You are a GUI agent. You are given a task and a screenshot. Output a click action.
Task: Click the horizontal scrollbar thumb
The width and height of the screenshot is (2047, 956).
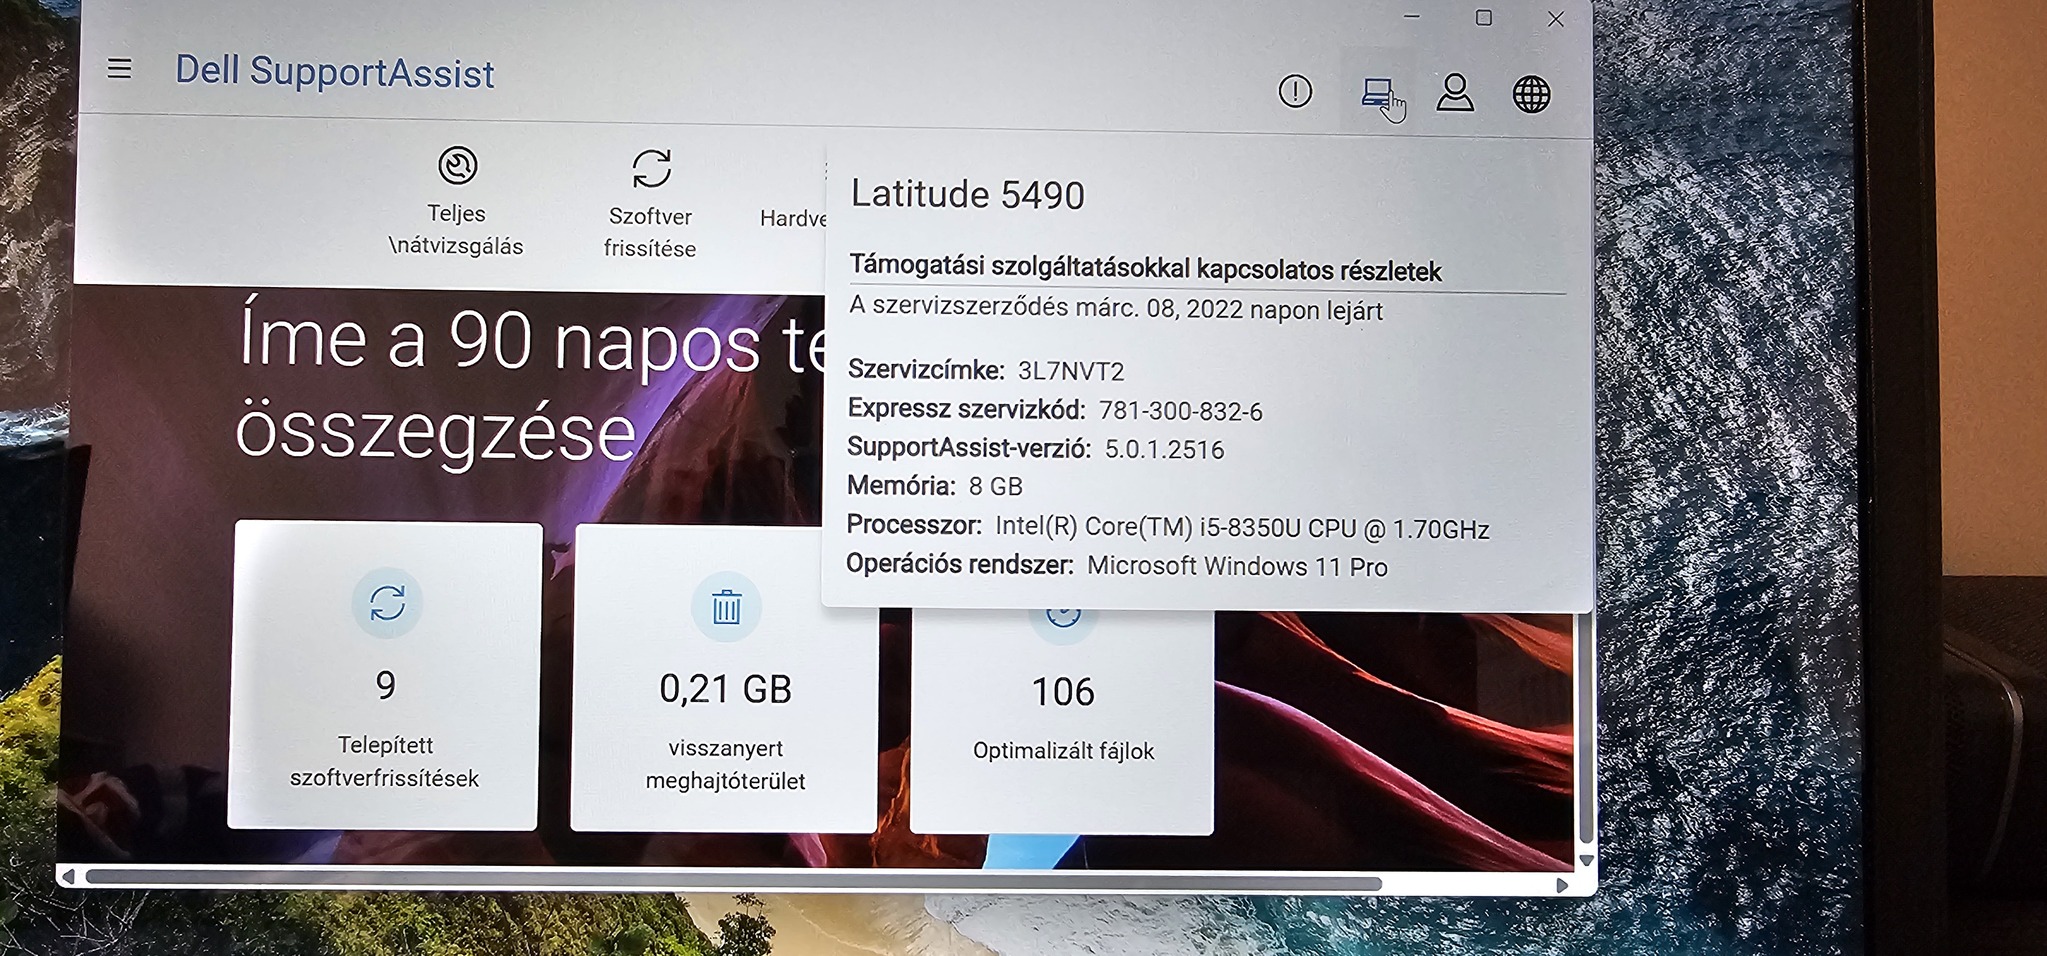733,881
